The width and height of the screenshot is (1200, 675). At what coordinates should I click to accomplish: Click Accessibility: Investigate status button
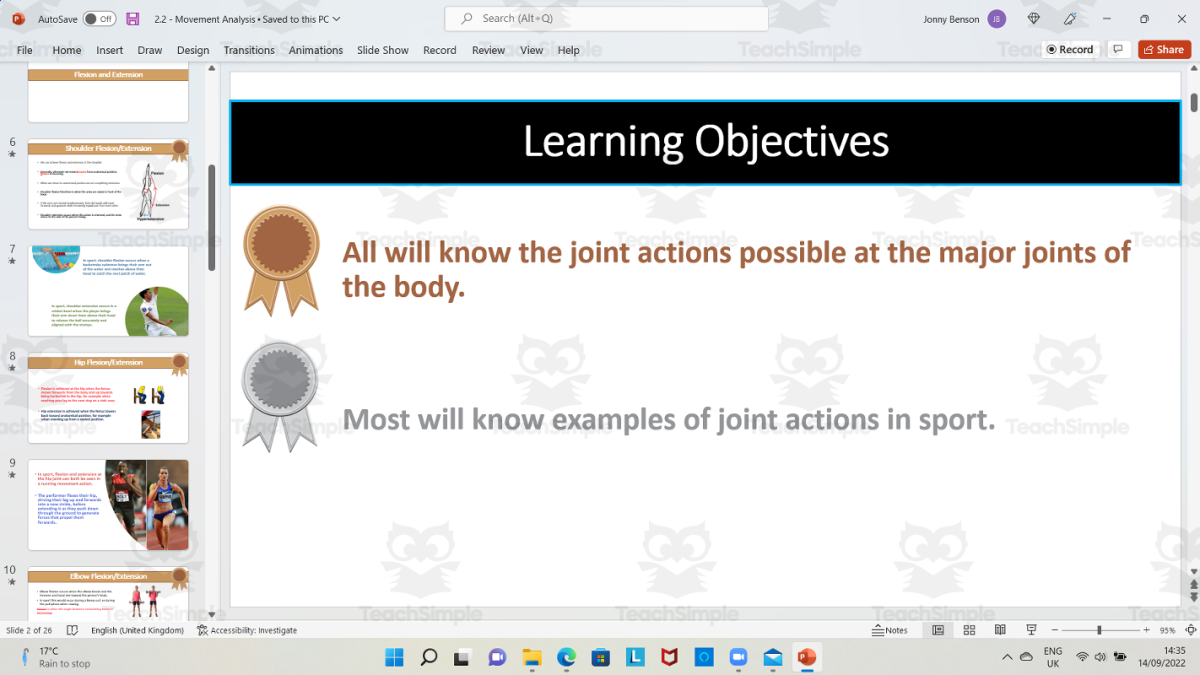[x=247, y=631]
